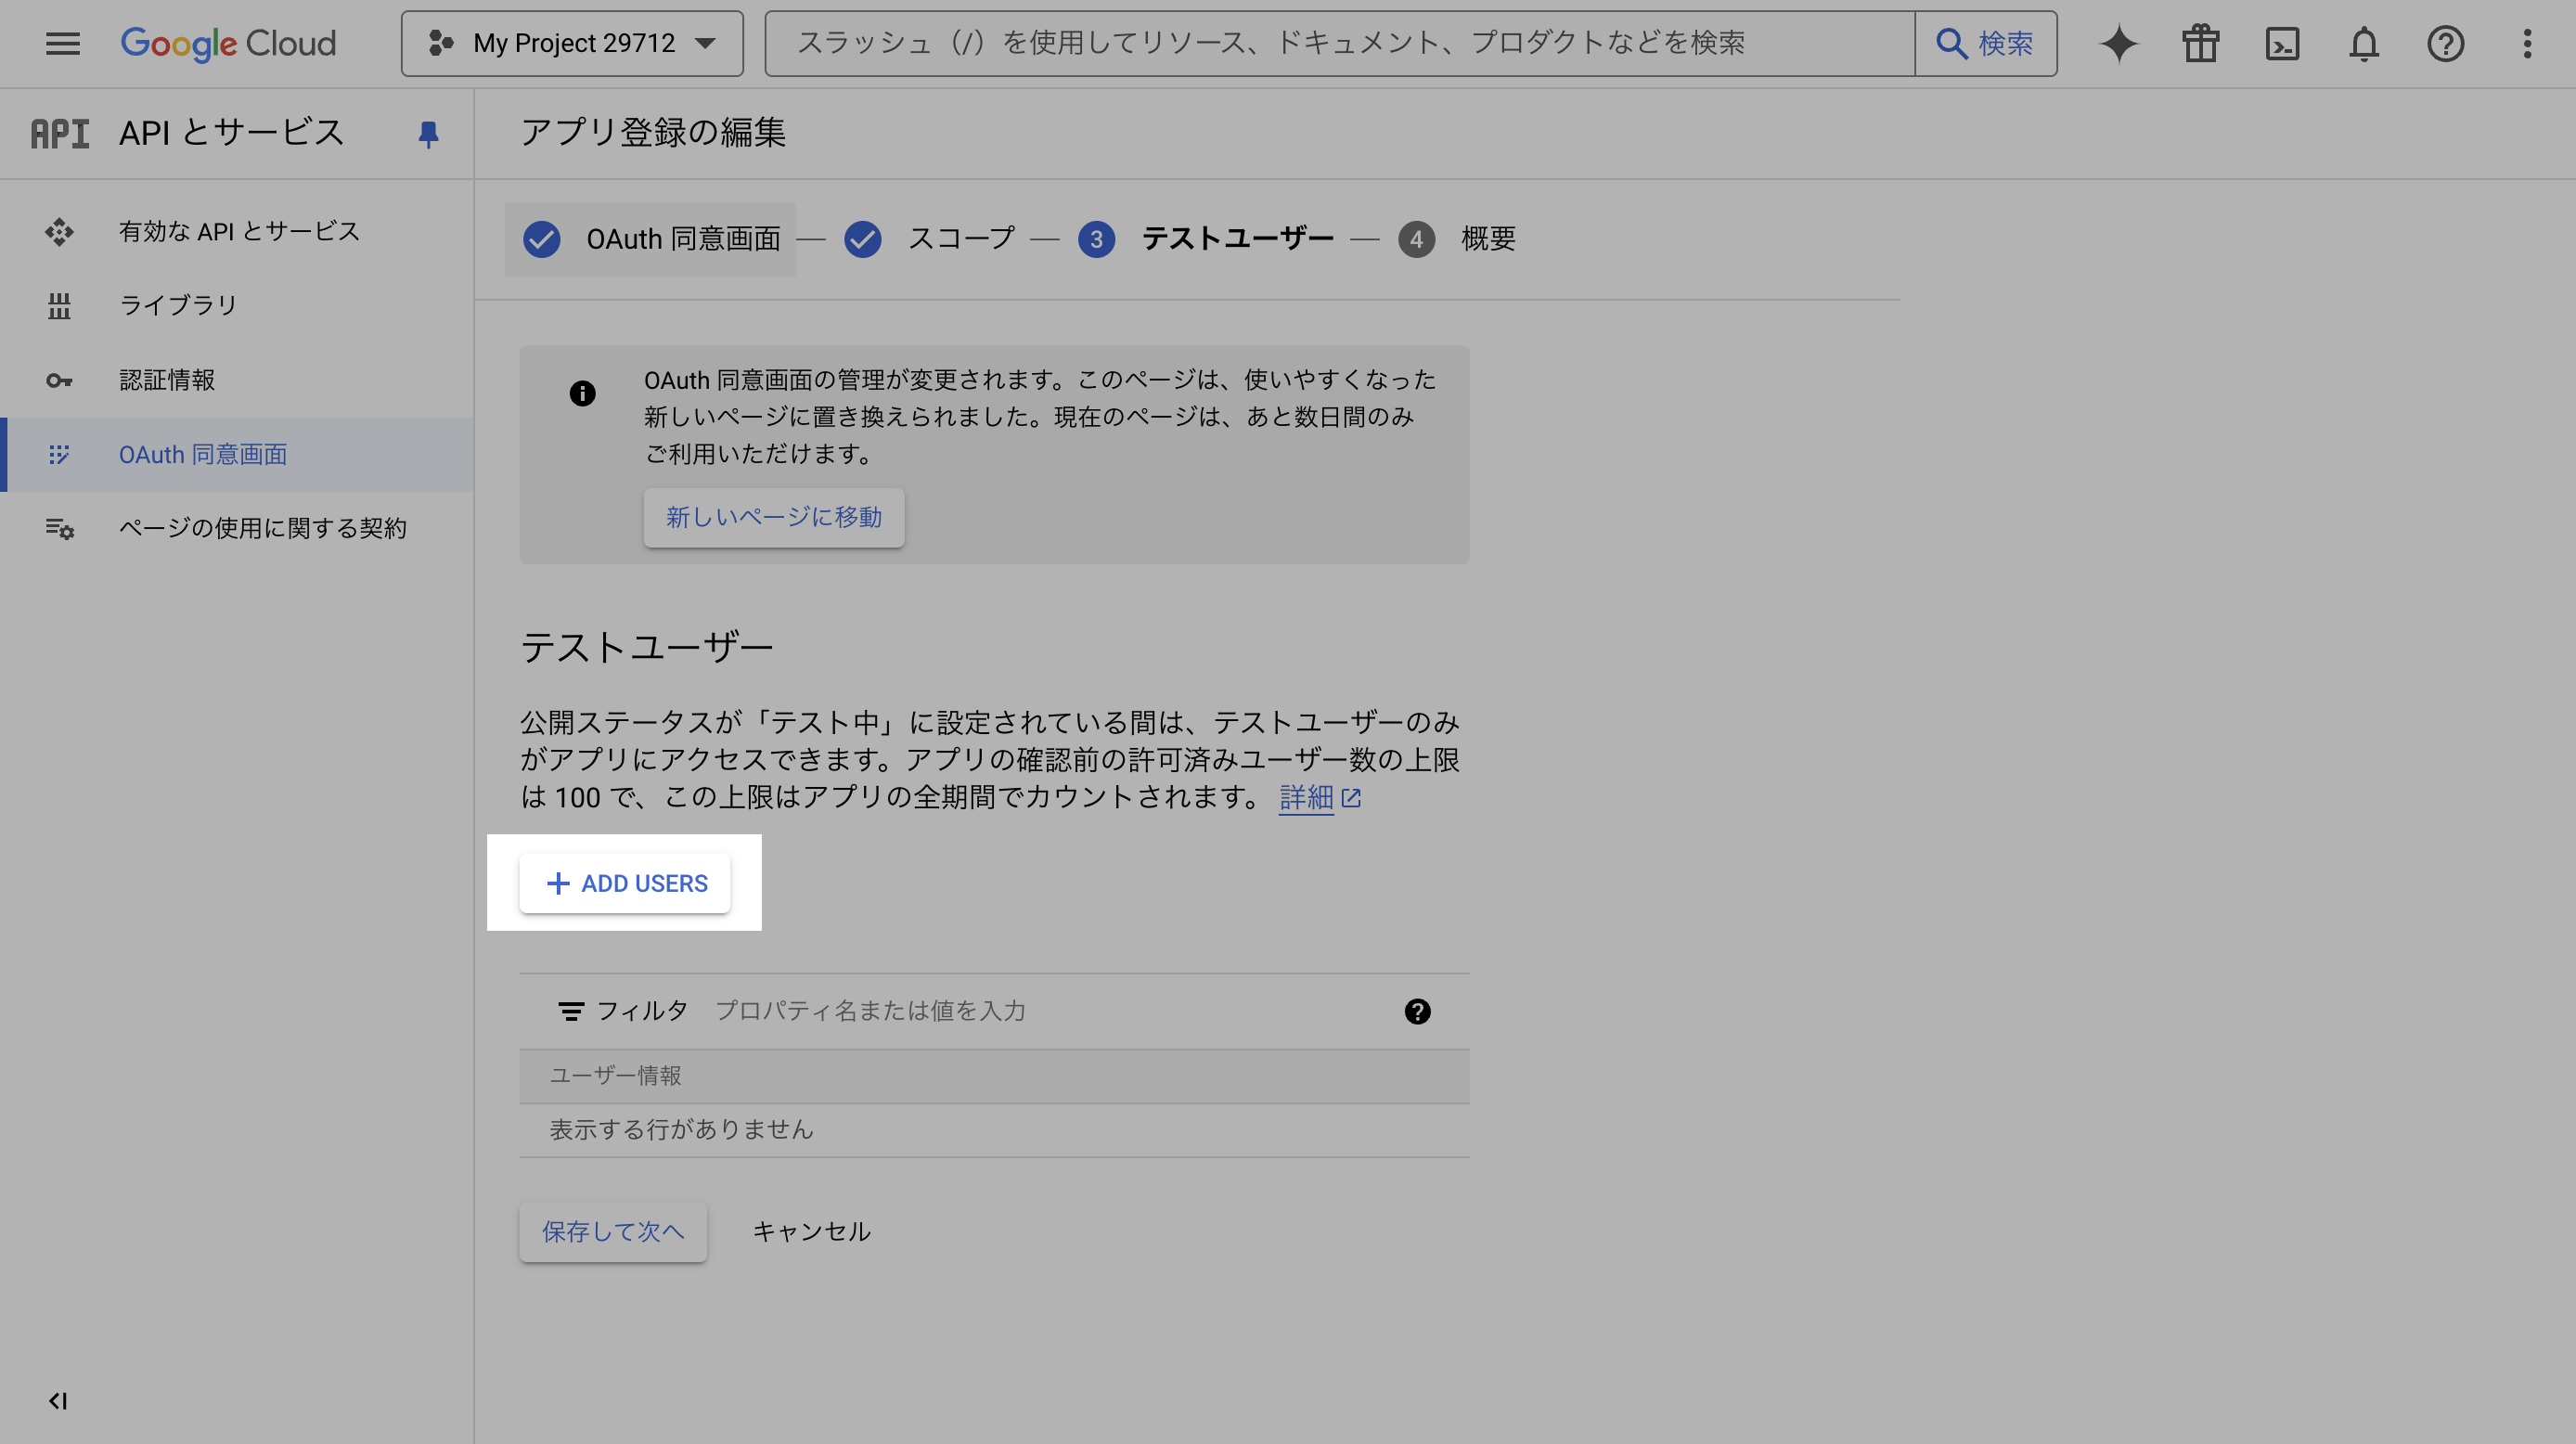Open ライブラリ in the sidebar
The image size is (2576, 1444).
click(x=178, y=305)
